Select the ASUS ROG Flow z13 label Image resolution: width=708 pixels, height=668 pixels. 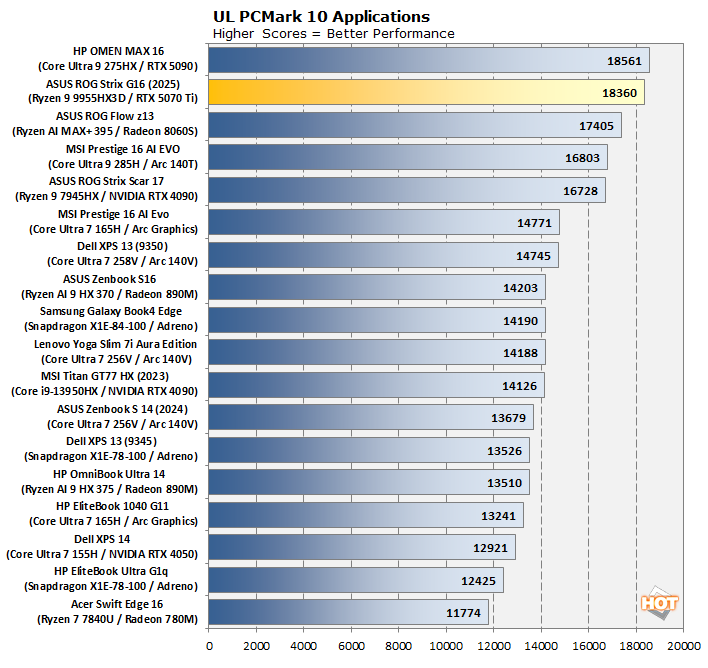(105, 116)
